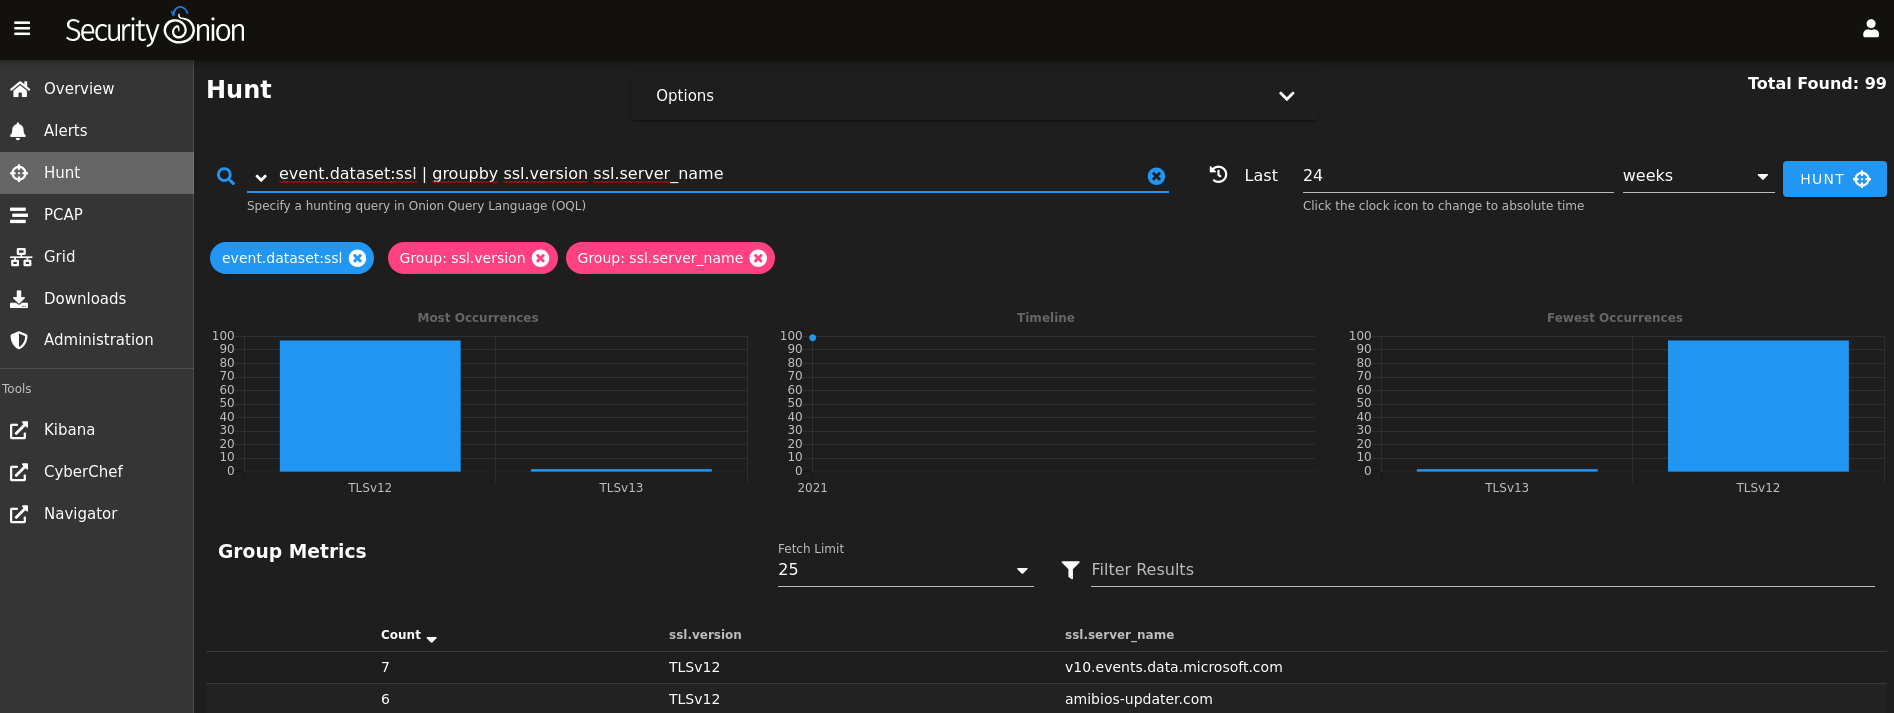Launch Kibana tool link
Image resolution: width=1894 pixels, height=713 pixels.
point(96,430)
